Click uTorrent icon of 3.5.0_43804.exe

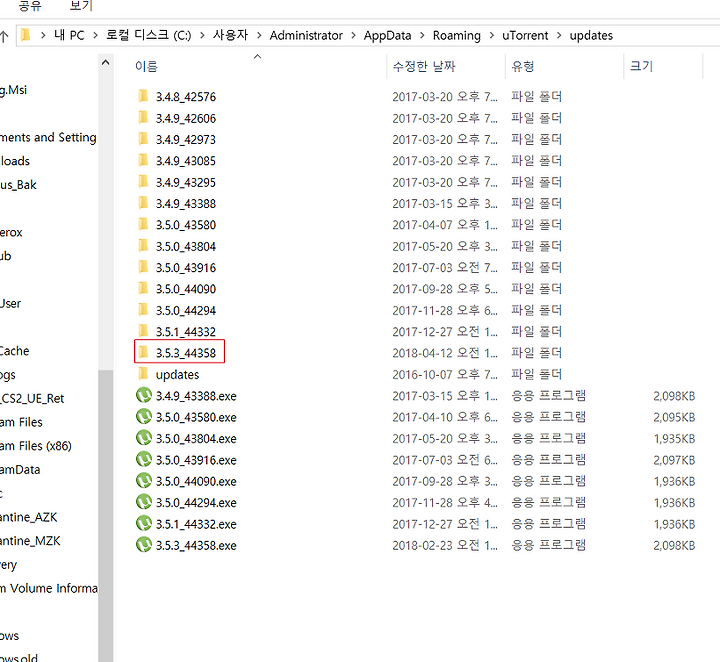click(144, 438)
